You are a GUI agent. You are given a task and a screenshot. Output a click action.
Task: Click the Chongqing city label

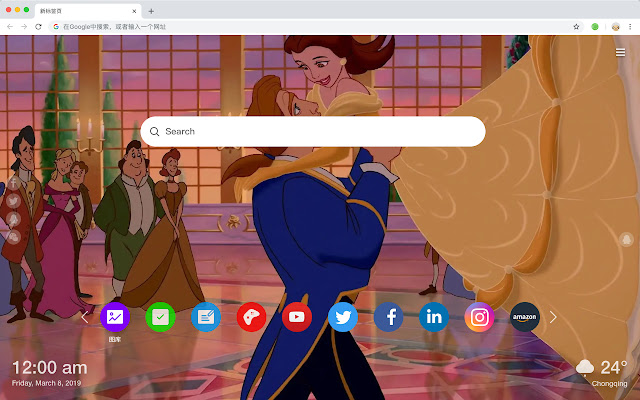609,384
